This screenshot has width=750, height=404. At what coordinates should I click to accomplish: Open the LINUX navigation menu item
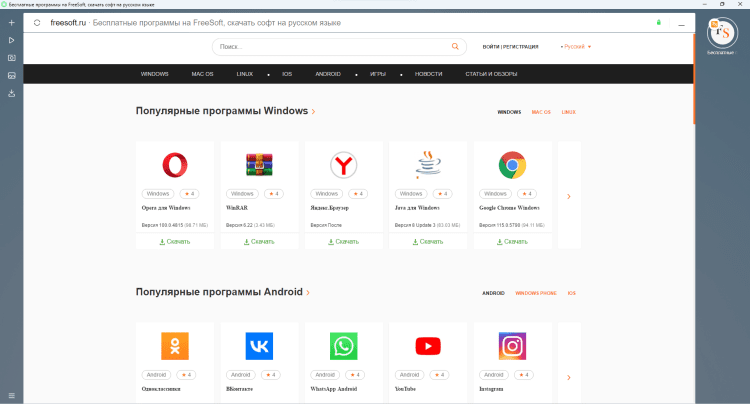pos(244,74)
